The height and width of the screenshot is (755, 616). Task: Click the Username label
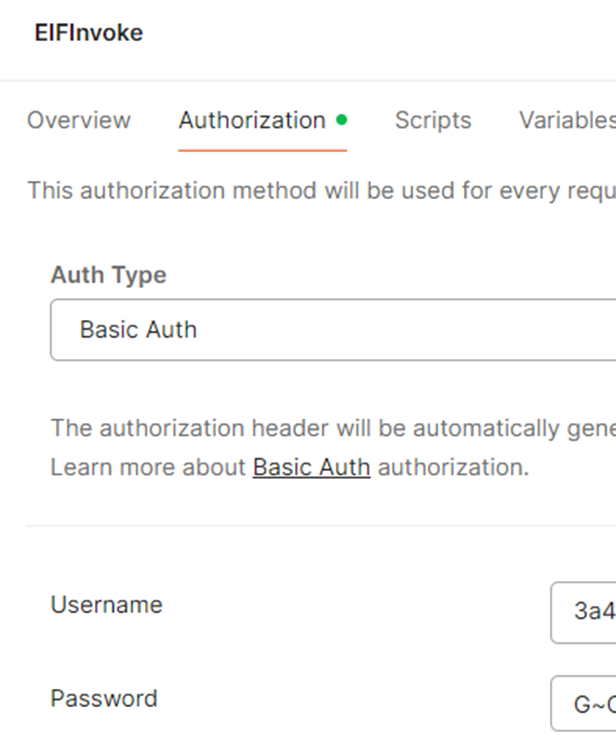pos(106,604)
